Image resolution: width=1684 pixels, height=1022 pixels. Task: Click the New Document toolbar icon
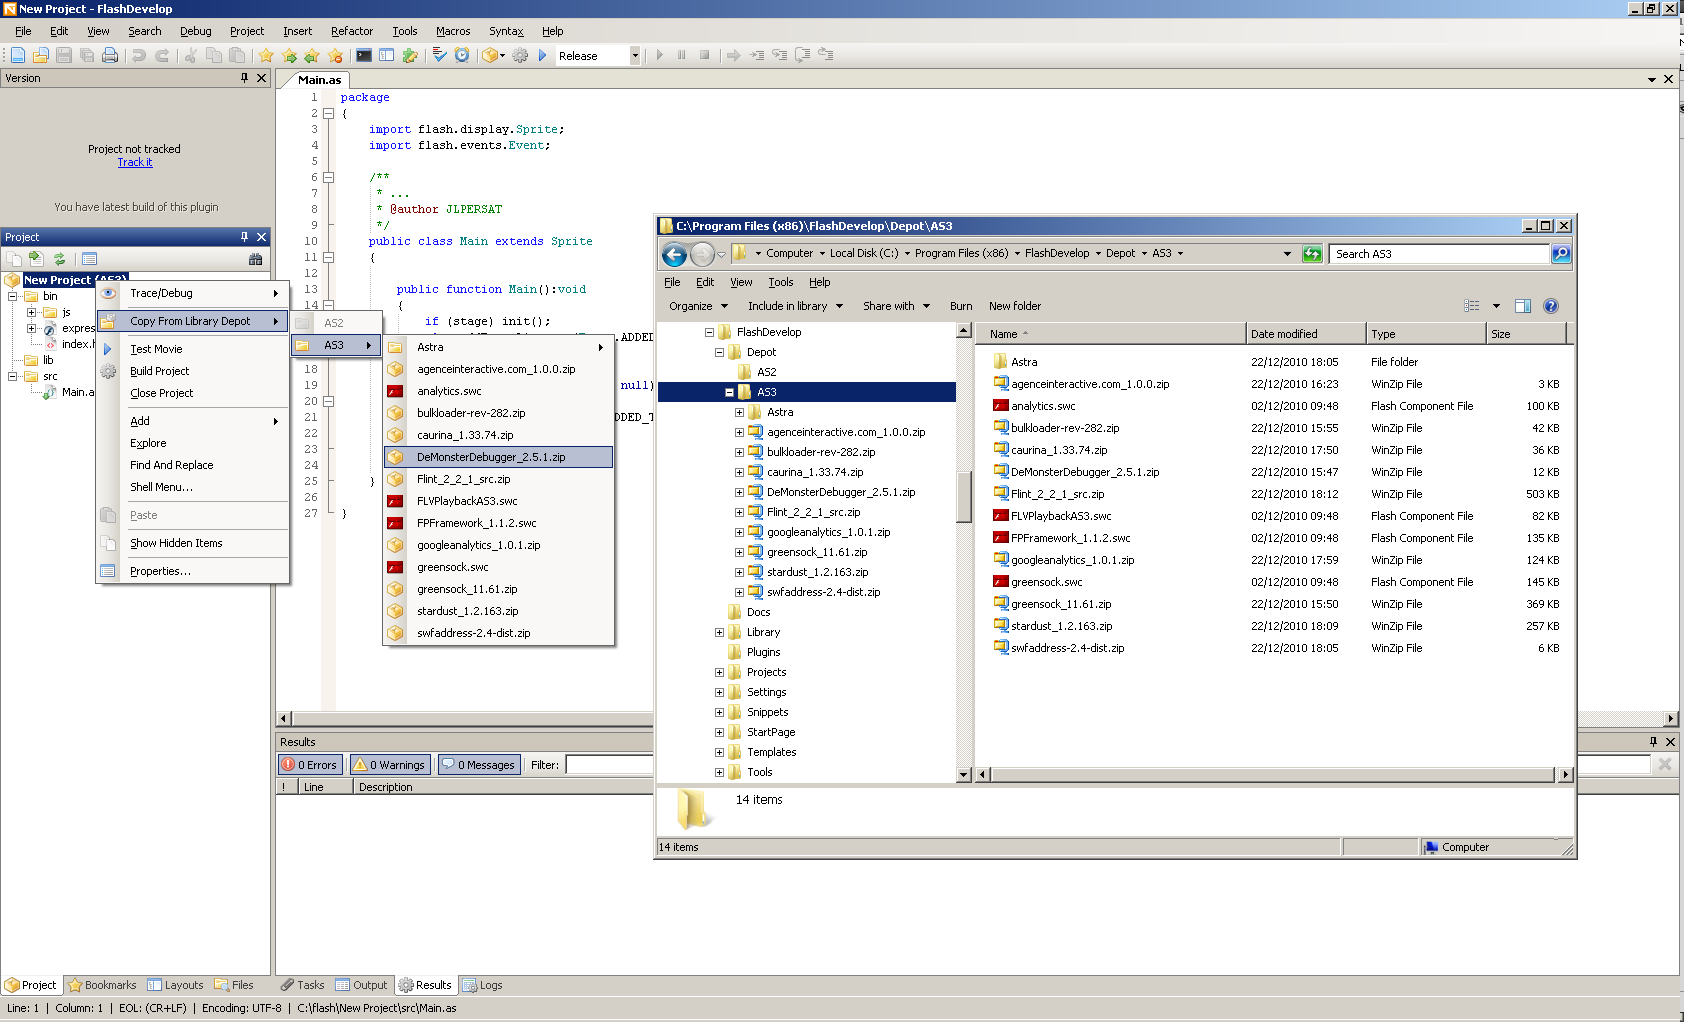18,56
